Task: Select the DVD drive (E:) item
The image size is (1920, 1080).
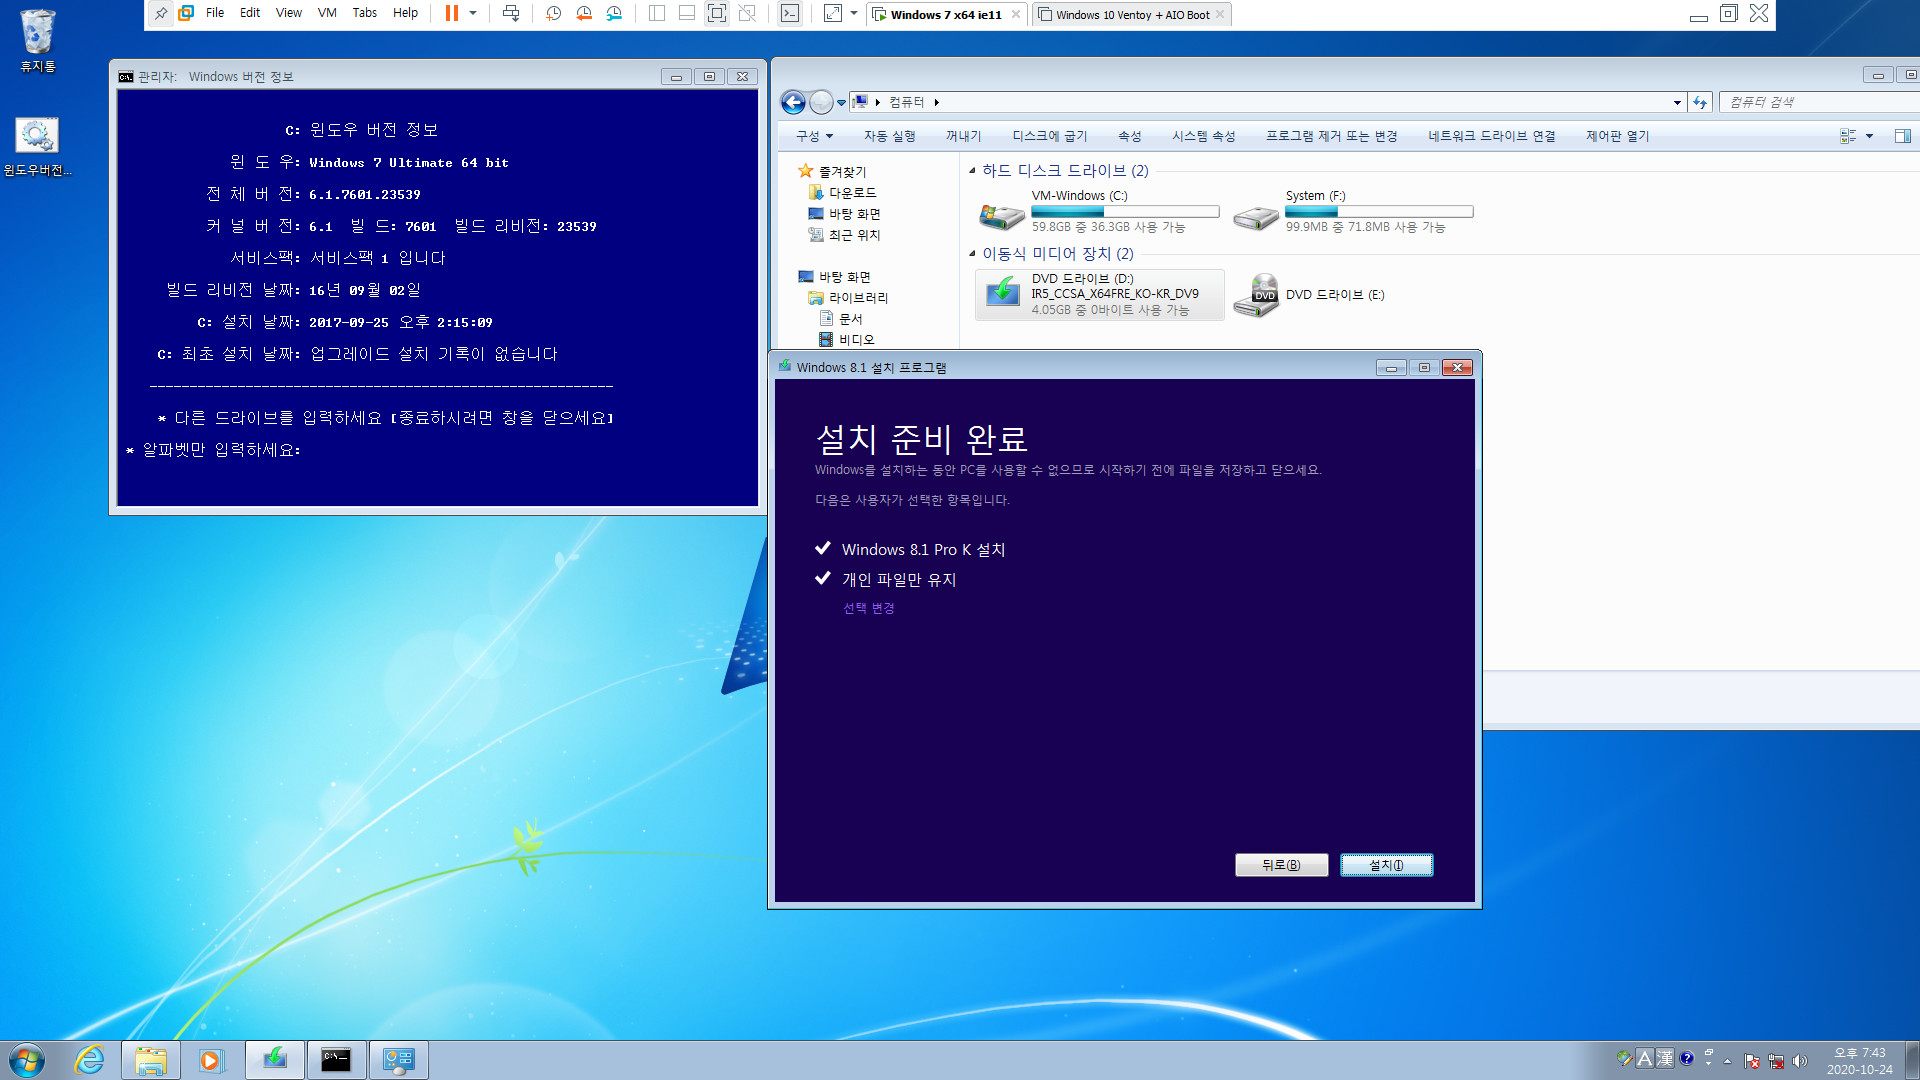Action: point(1310,294)
